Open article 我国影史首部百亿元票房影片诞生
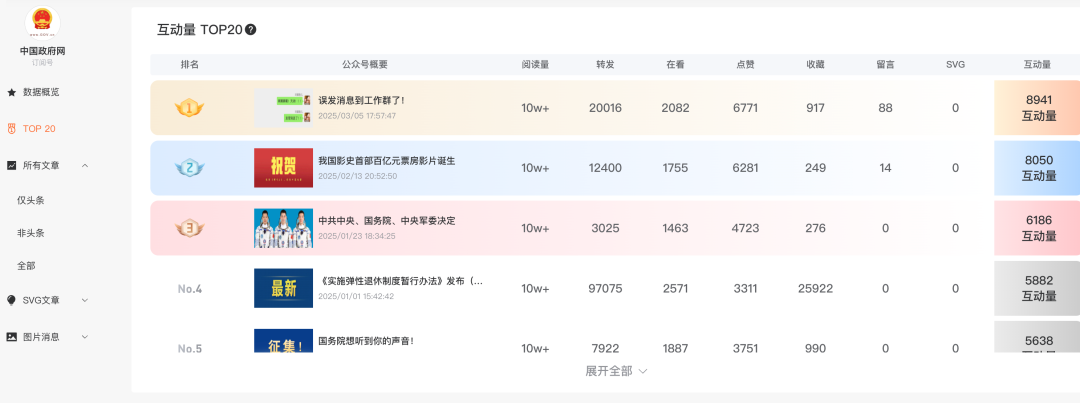This screenshot has height=403, width=1080. (x=386, y=161)
